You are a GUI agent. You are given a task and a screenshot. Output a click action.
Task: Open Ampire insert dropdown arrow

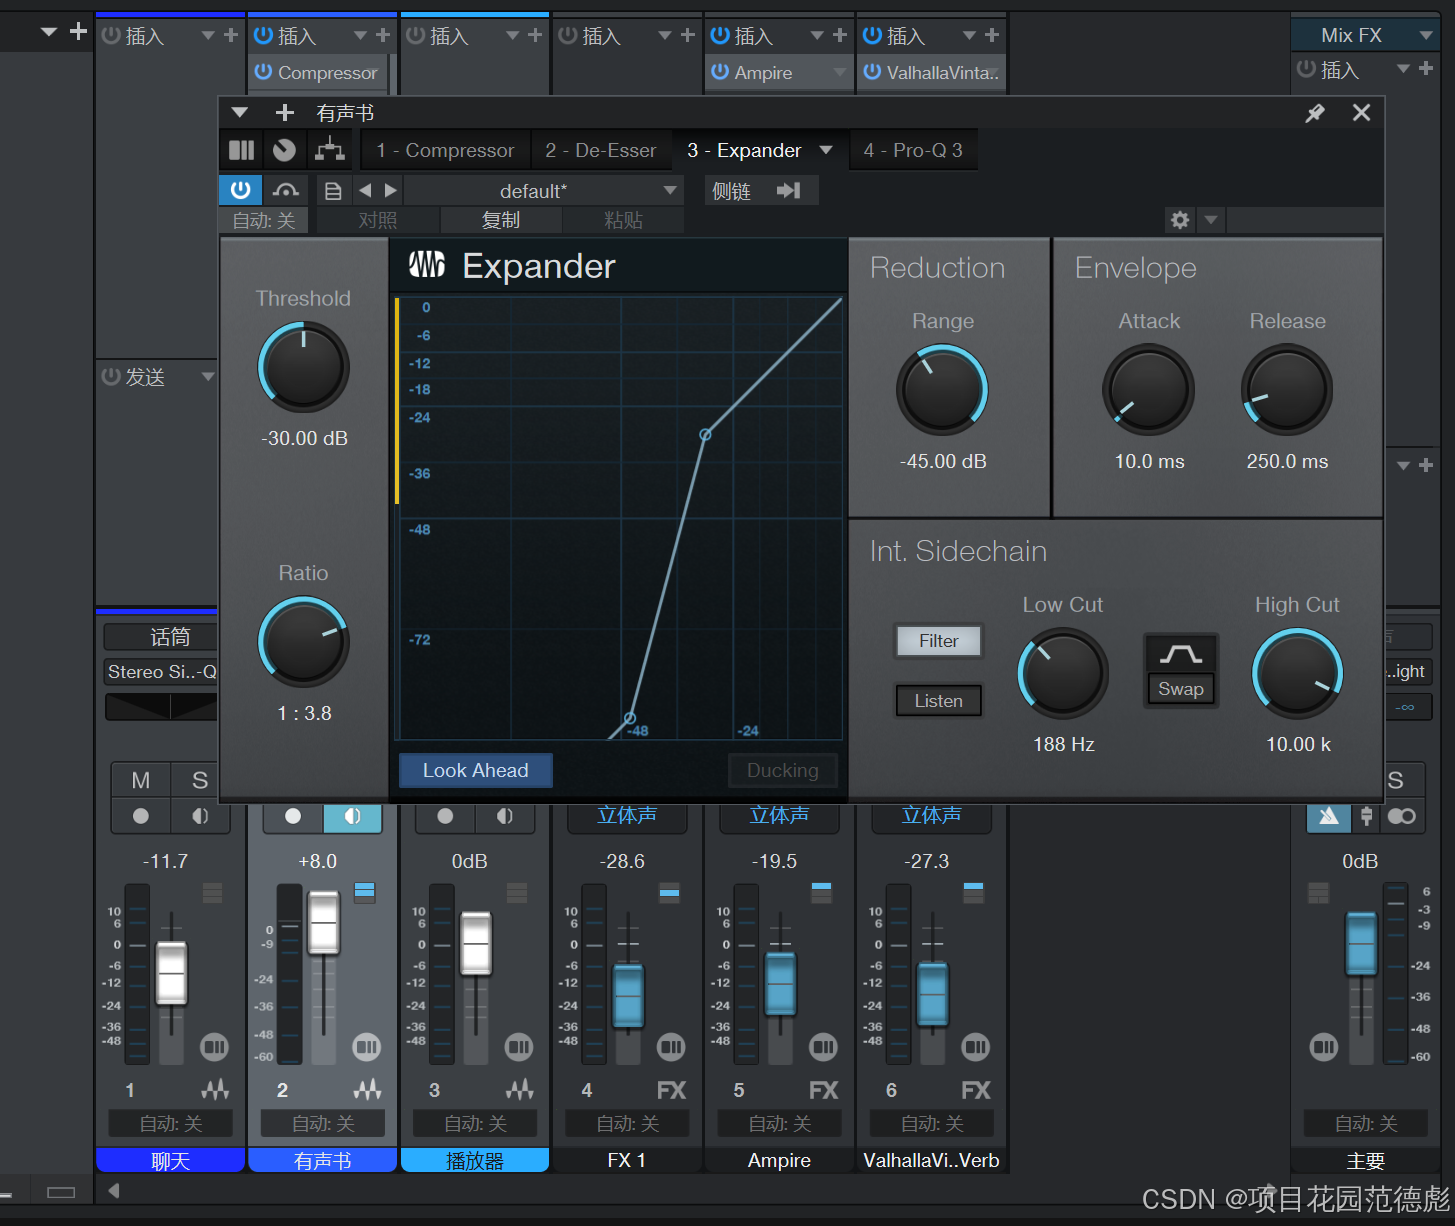pyautogui.click(x=839, y=72)
